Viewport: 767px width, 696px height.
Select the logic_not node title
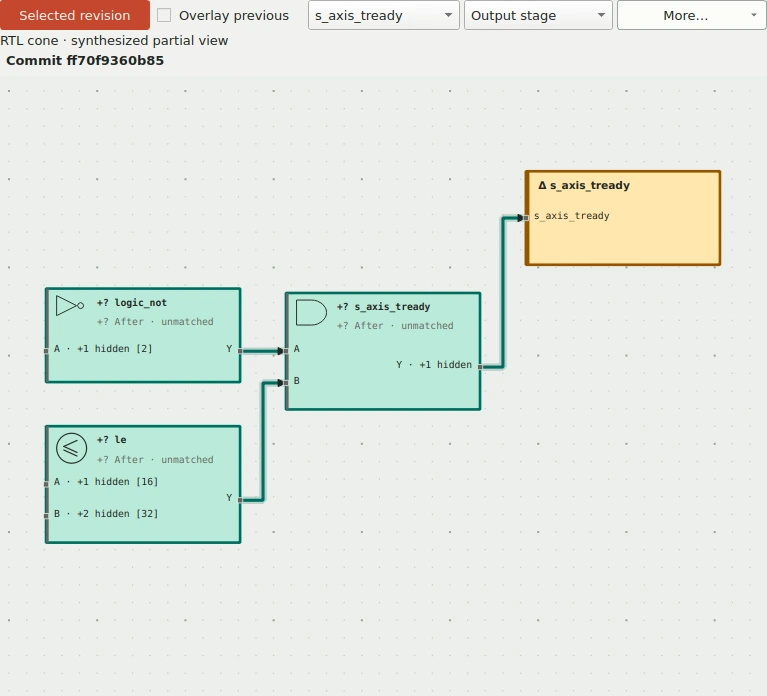[132, 303]
